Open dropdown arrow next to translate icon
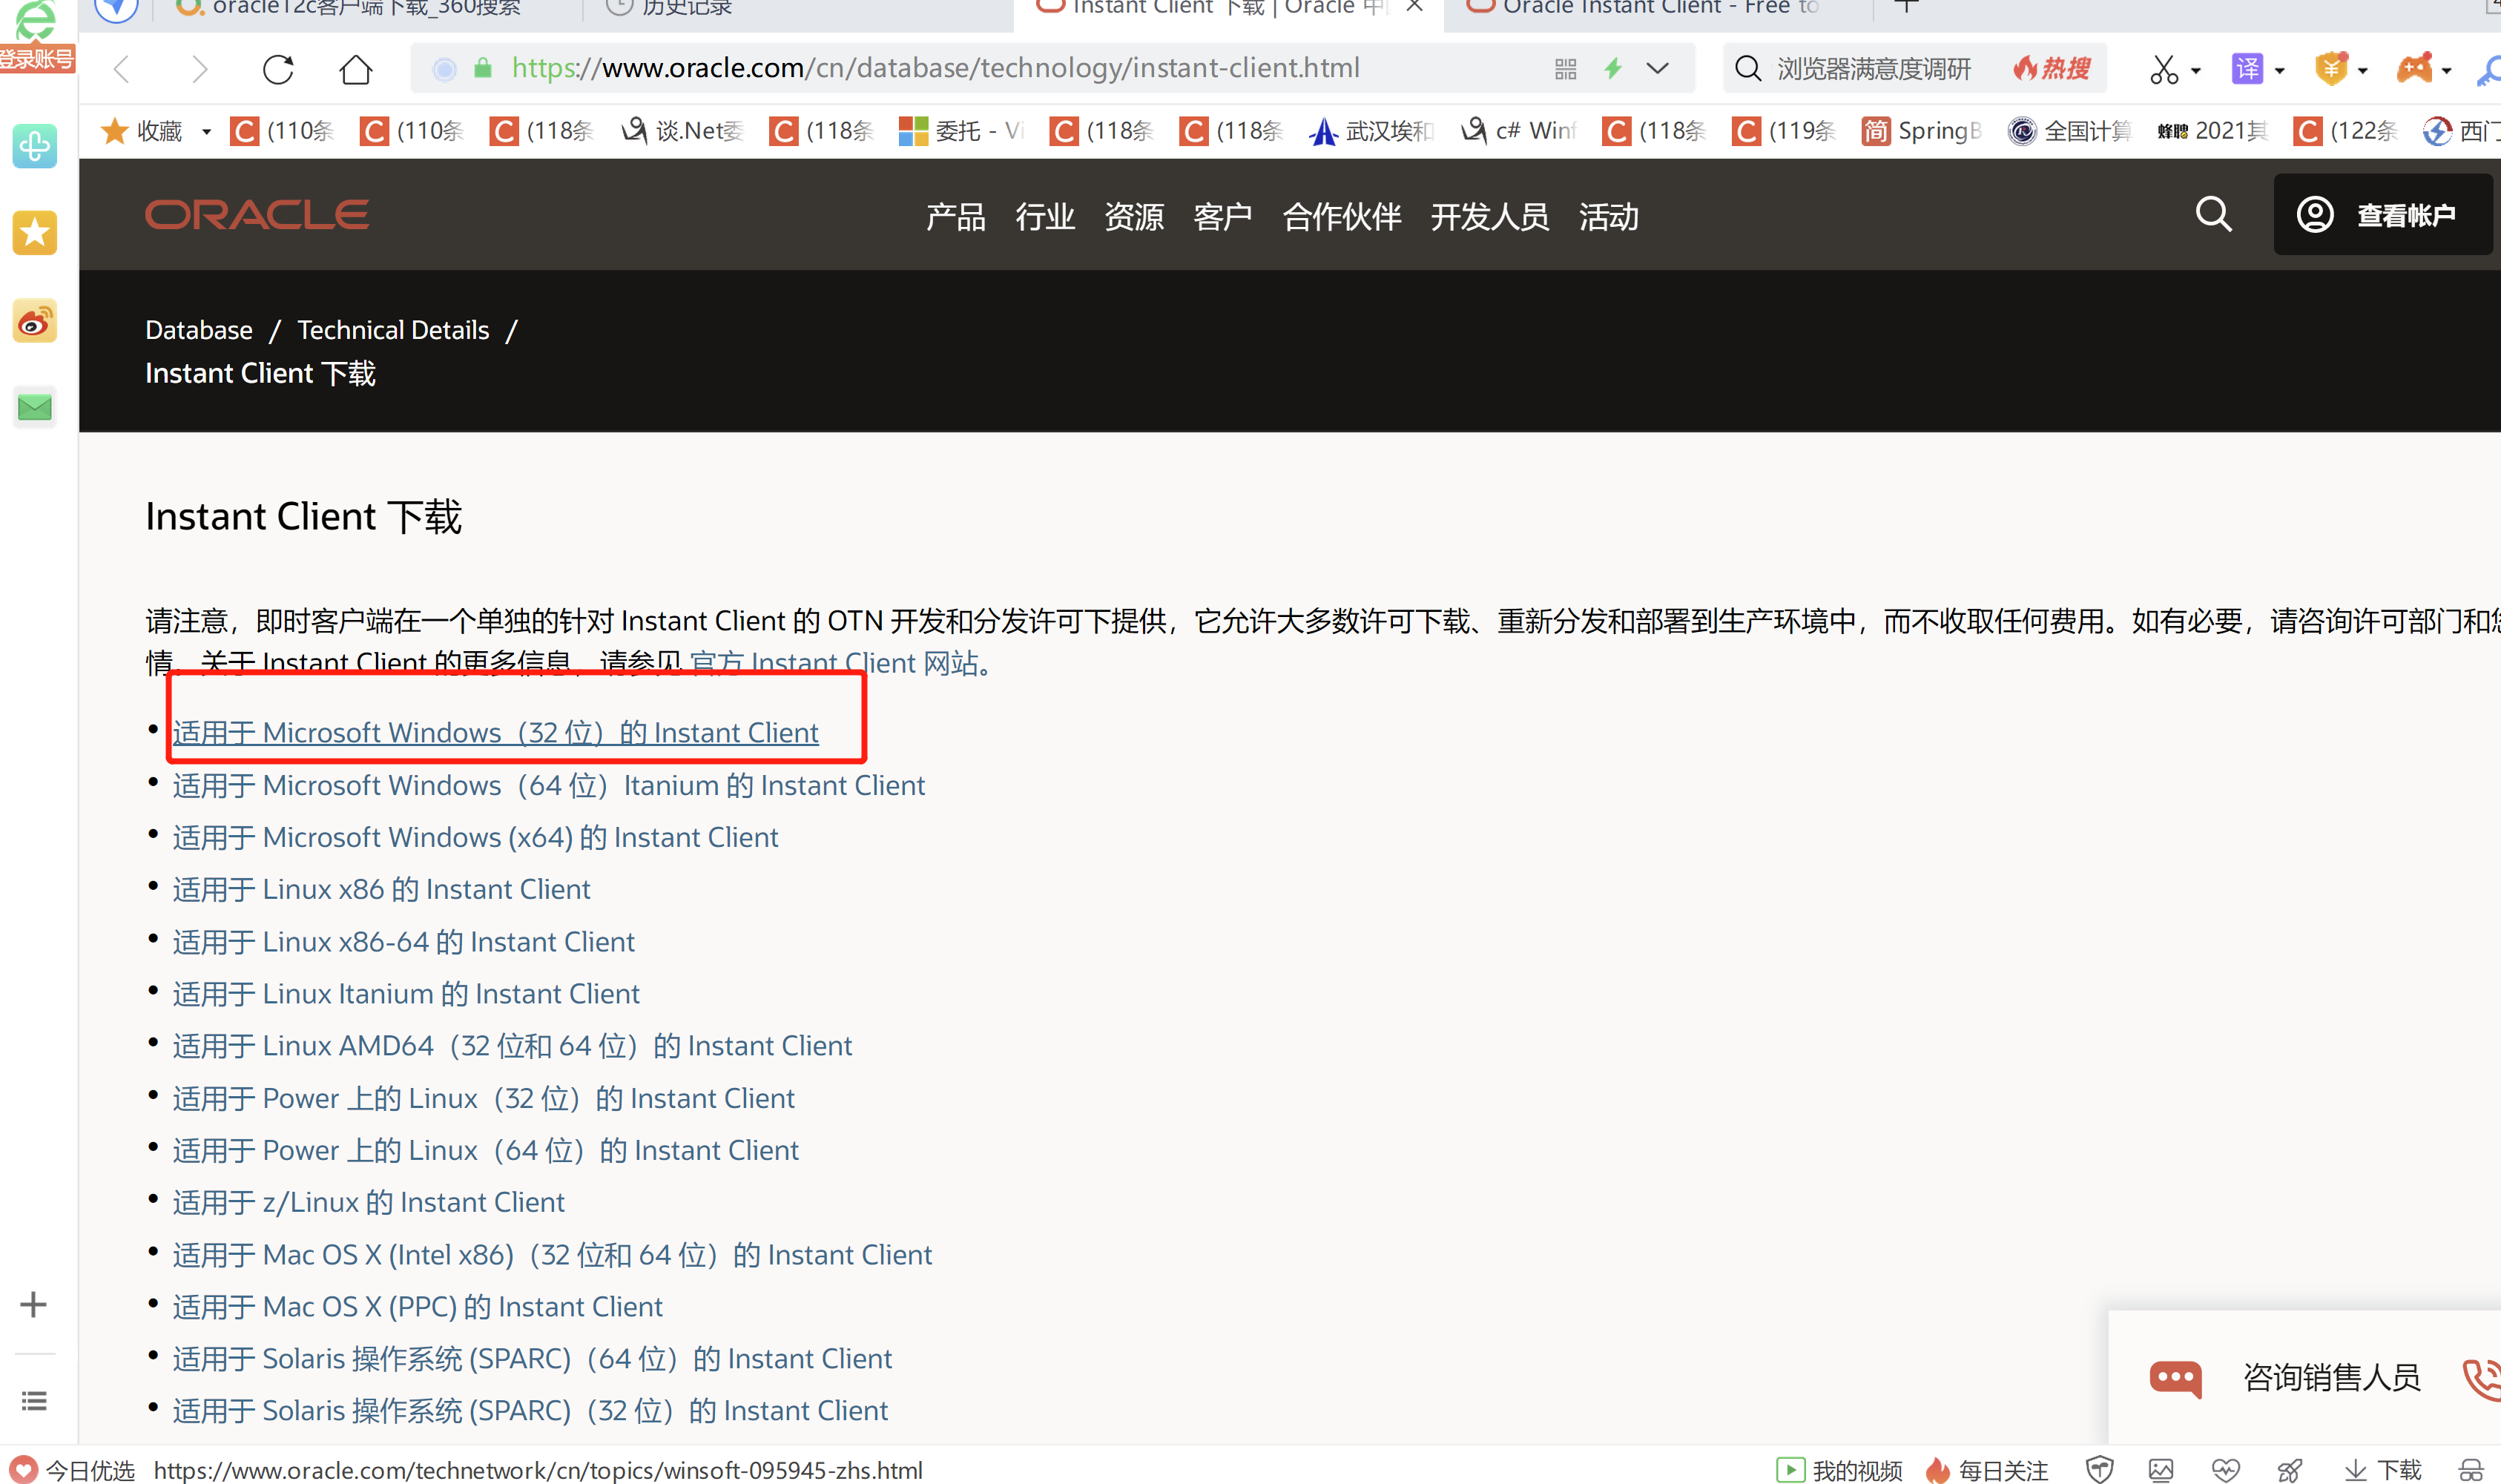The width and height of the screenshot is (2501, 1484). [2279, 70]
